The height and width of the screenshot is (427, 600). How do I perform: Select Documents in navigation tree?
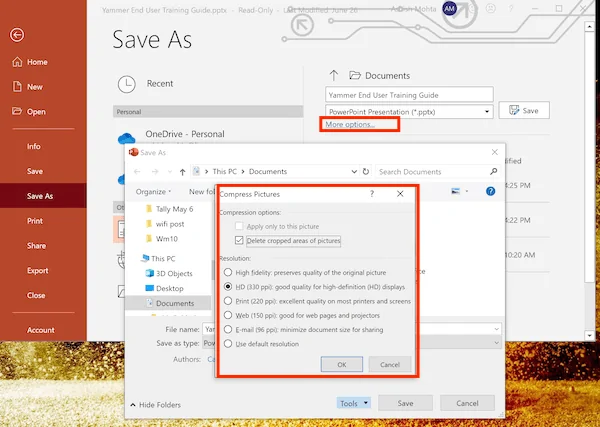tap(170, 303)
